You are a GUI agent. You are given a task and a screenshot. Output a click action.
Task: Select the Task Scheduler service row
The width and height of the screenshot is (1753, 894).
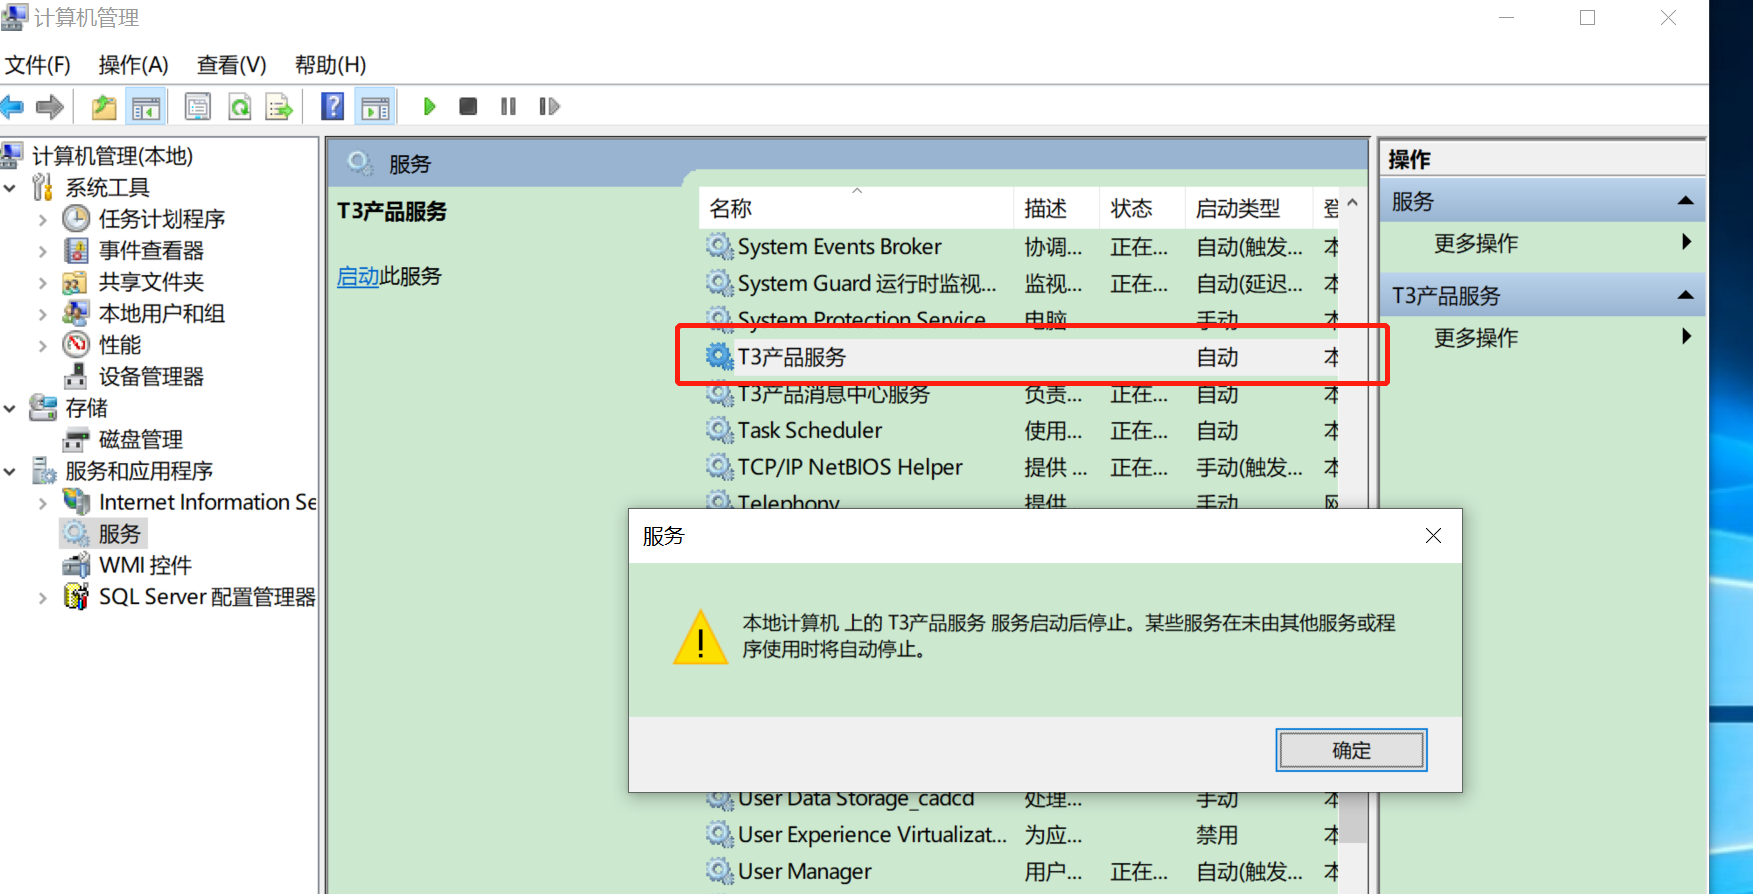point(1020,430)
